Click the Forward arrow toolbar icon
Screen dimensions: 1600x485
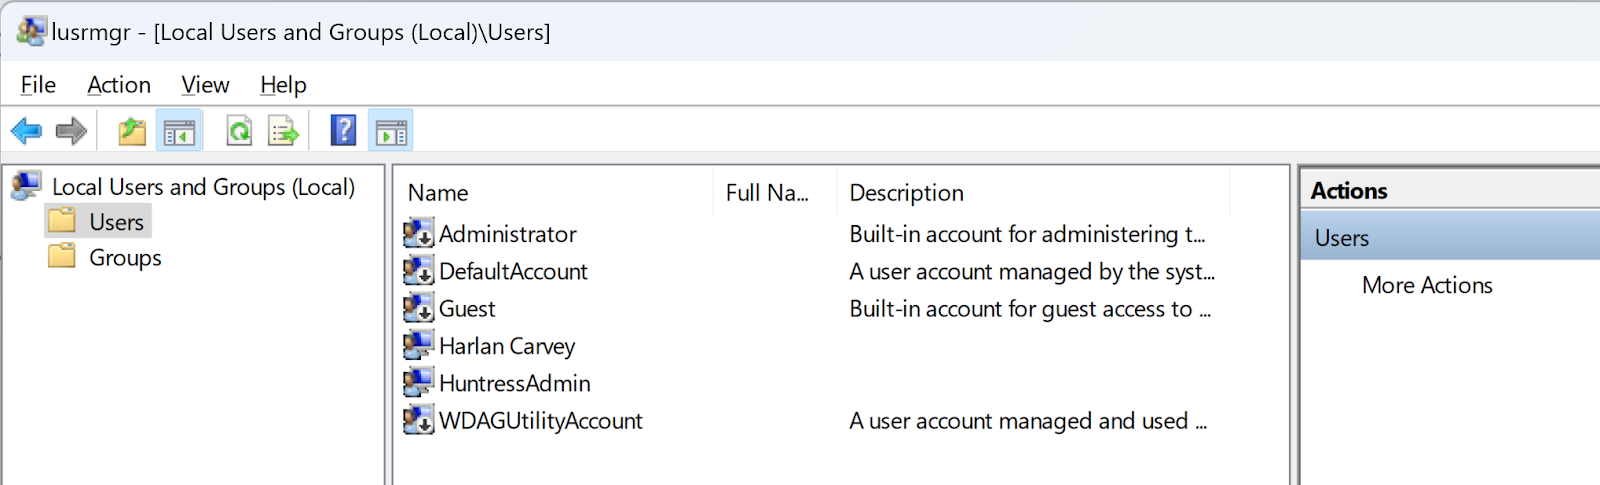pyautogui.click(x=71, y=131)
